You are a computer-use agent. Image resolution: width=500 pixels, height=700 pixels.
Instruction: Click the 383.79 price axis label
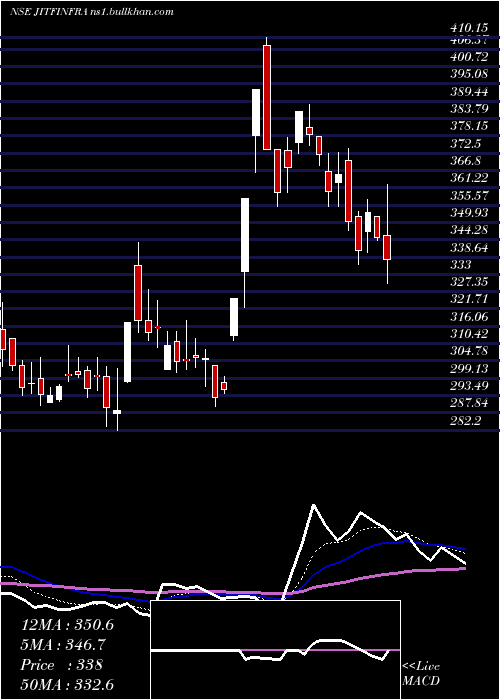469,109
